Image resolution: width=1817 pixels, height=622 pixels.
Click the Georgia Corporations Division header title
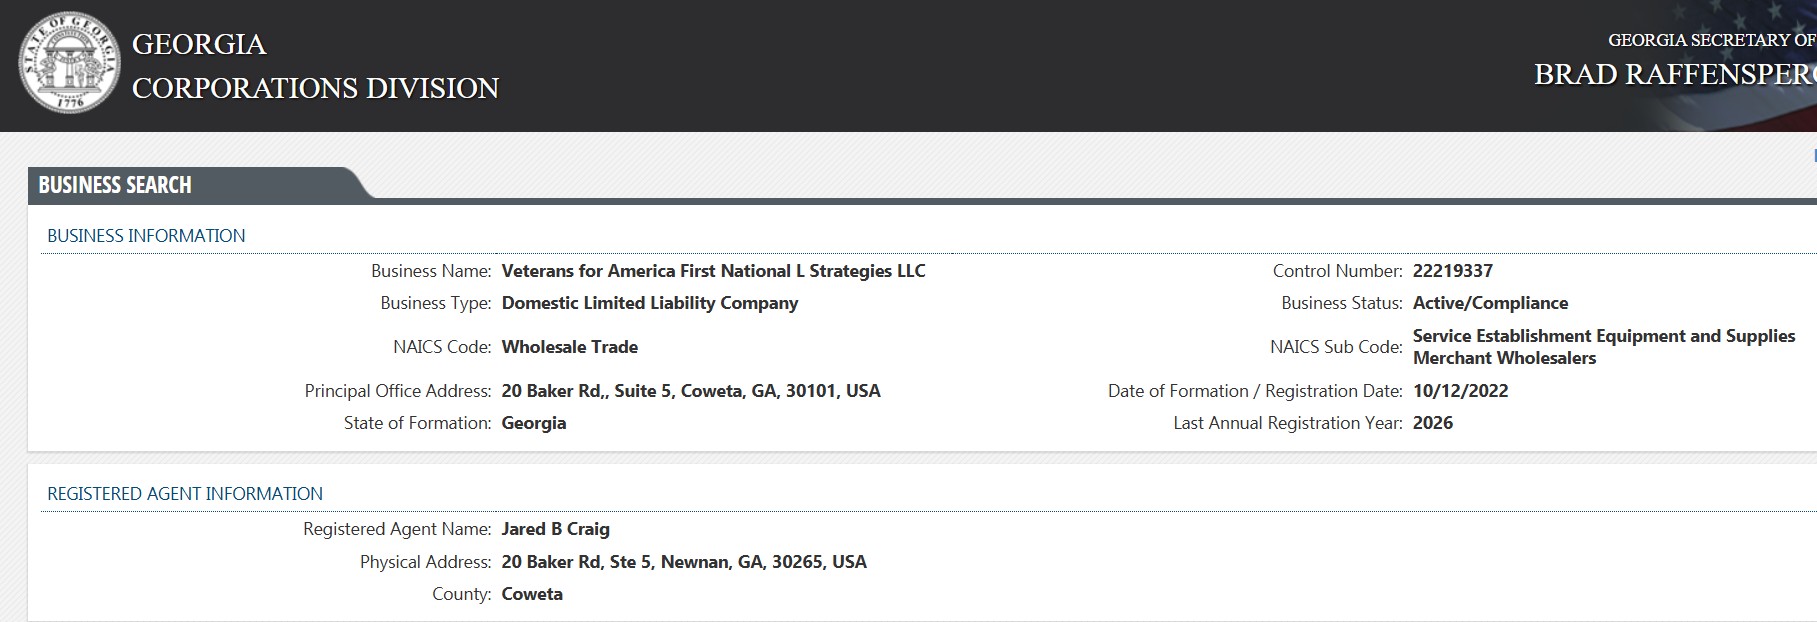pos(315,66)
